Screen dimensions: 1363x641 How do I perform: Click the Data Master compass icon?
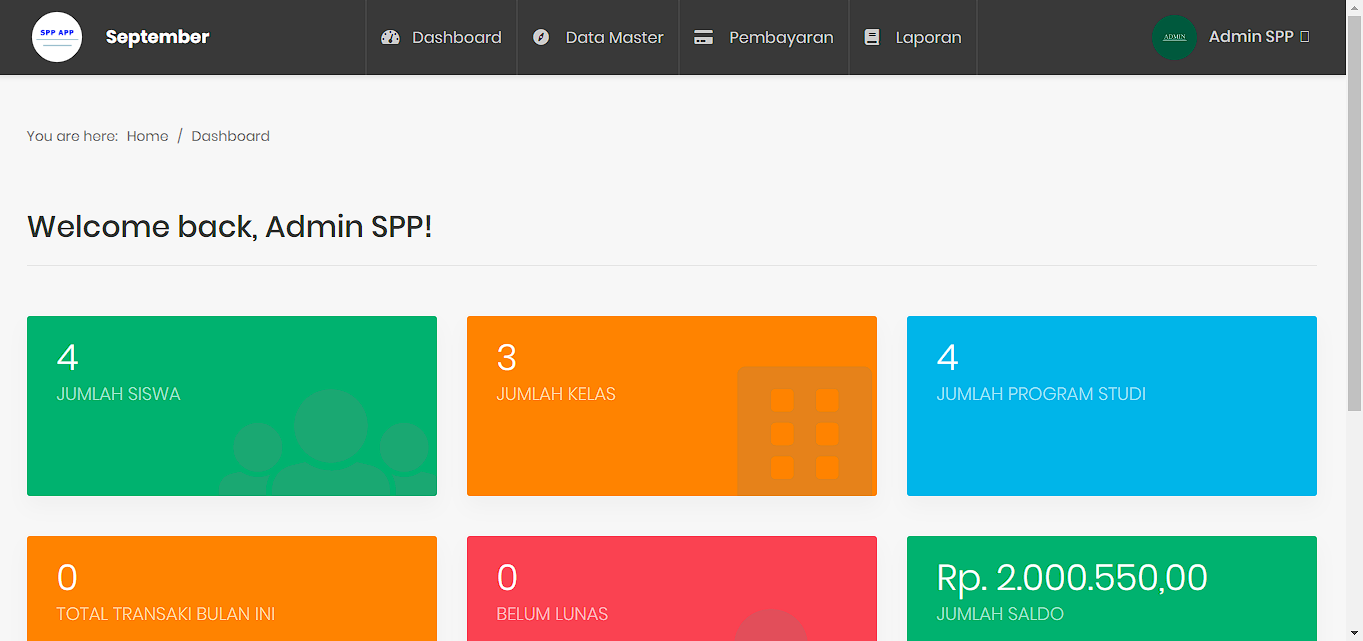541,37
